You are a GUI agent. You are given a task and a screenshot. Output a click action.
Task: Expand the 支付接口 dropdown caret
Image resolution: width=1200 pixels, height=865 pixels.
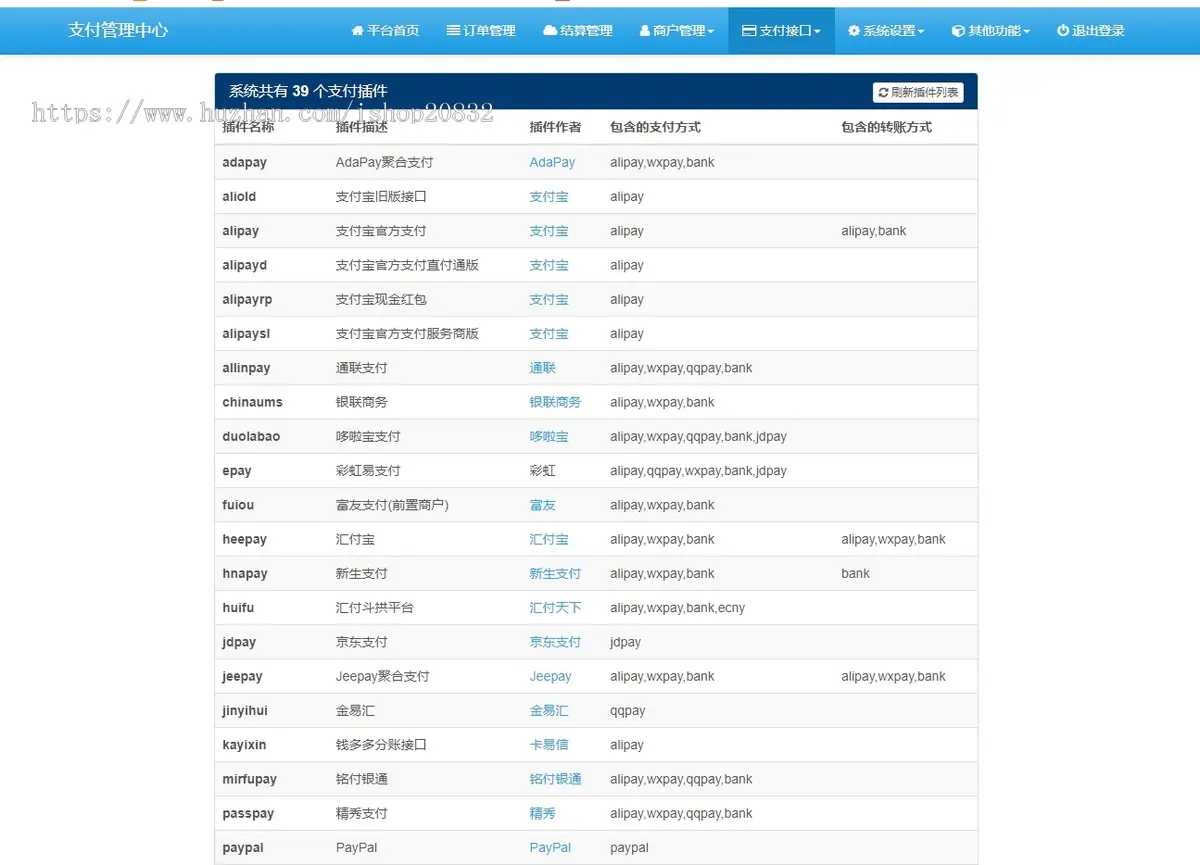pyautogui.click(x=817, y=32)
